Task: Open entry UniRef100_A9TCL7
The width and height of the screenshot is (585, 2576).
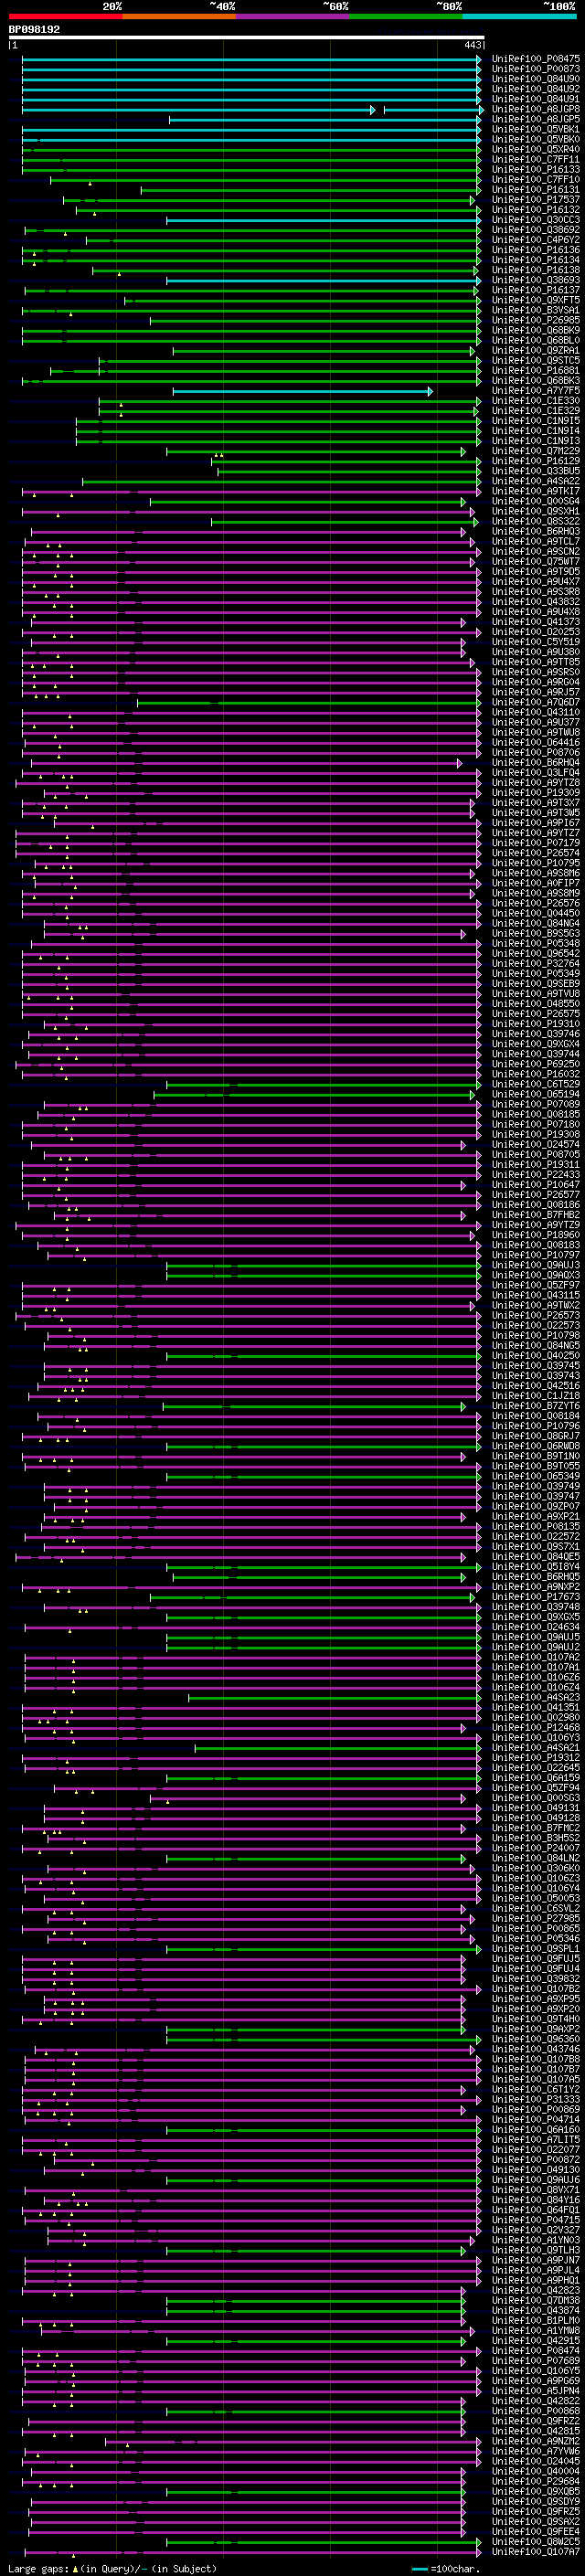Action: [535, 542]
